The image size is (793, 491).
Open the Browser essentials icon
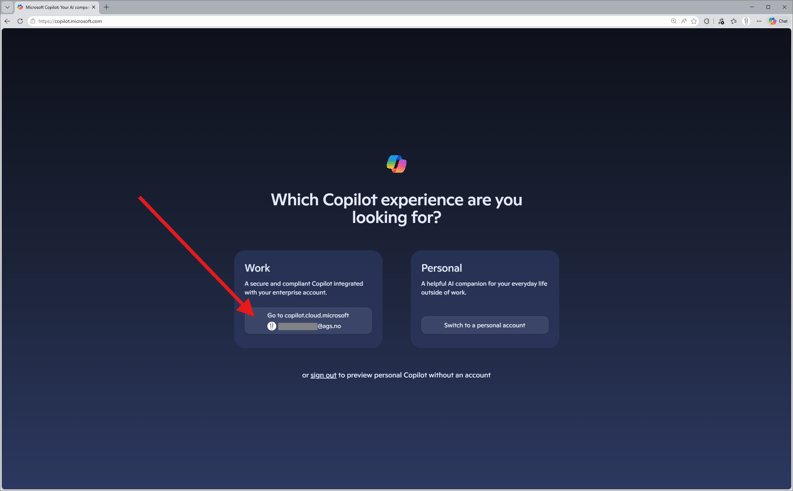[721, 21]
